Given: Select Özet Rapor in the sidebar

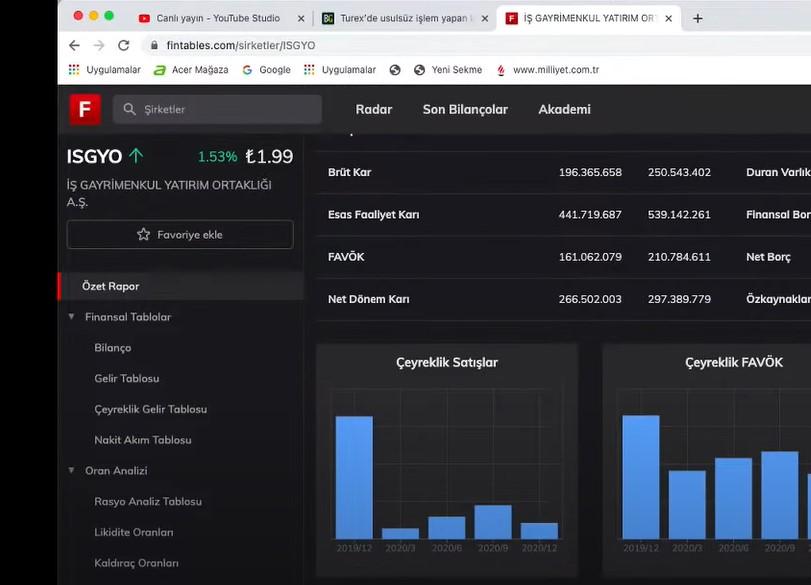Looking at the screenshot, I should coord(181,286).
